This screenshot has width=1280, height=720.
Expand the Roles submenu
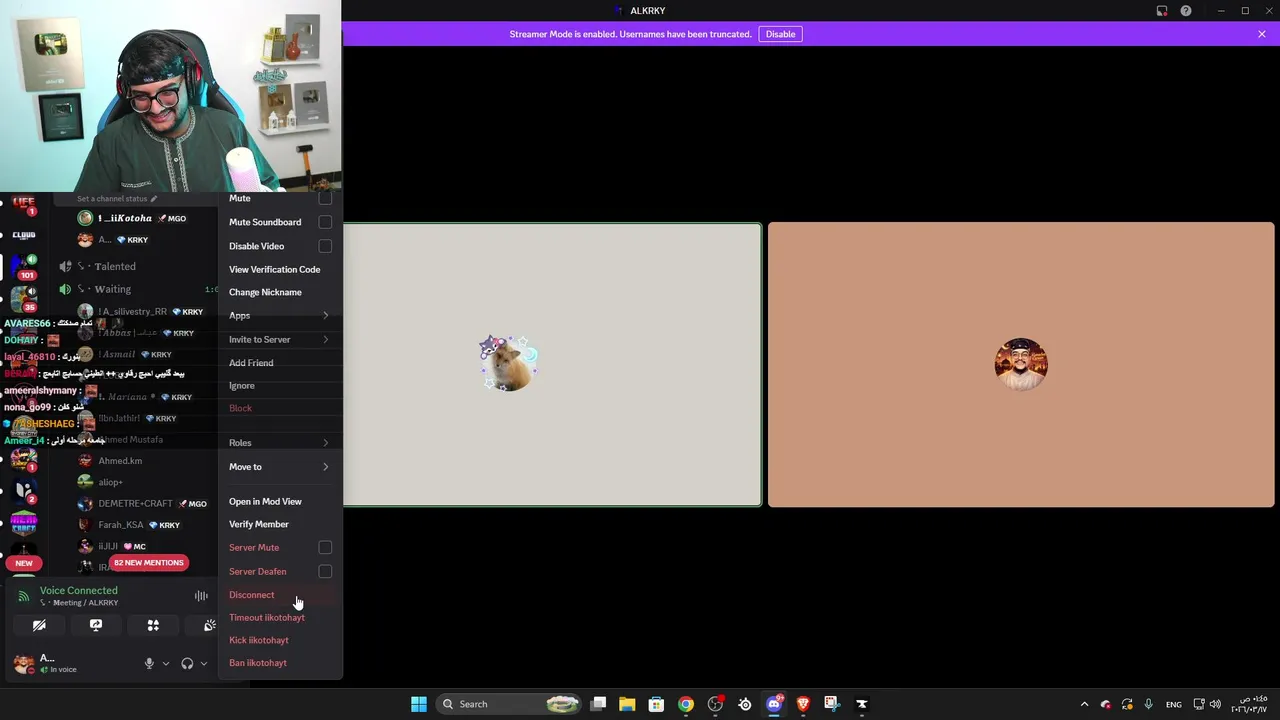pyautogui.click(x=280, y=443)
